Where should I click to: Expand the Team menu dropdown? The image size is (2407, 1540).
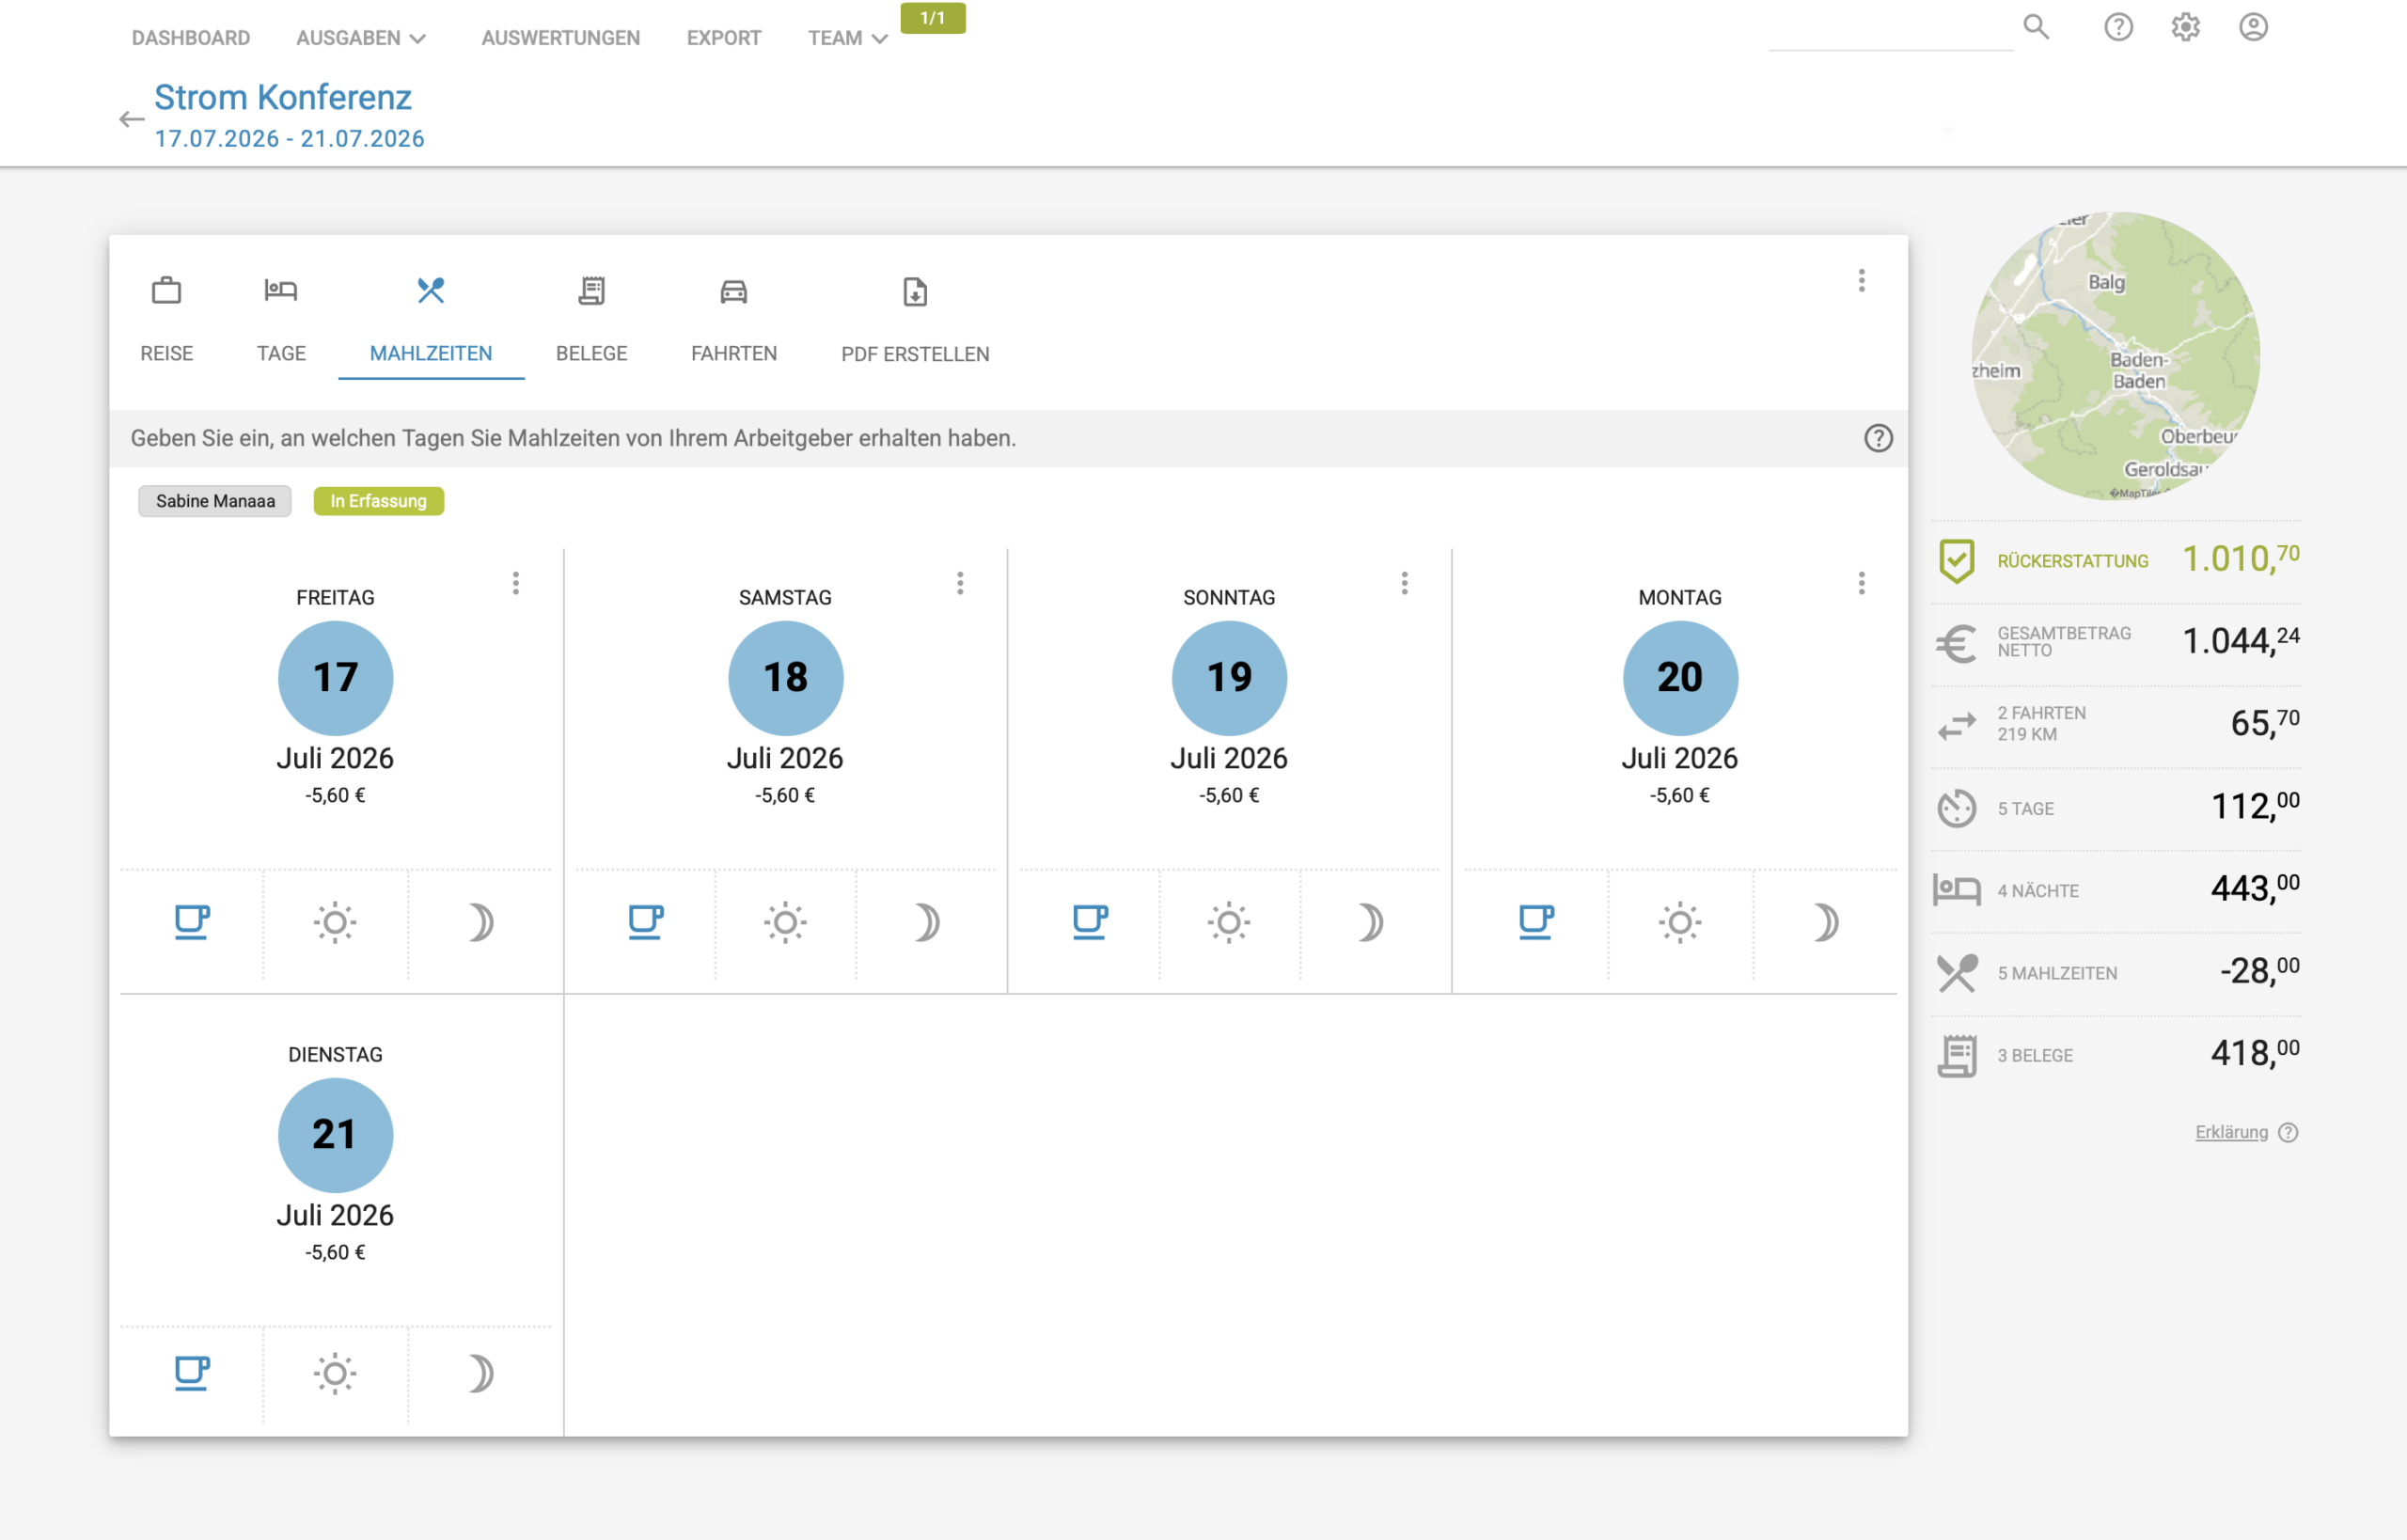click(x=847, y=38)
